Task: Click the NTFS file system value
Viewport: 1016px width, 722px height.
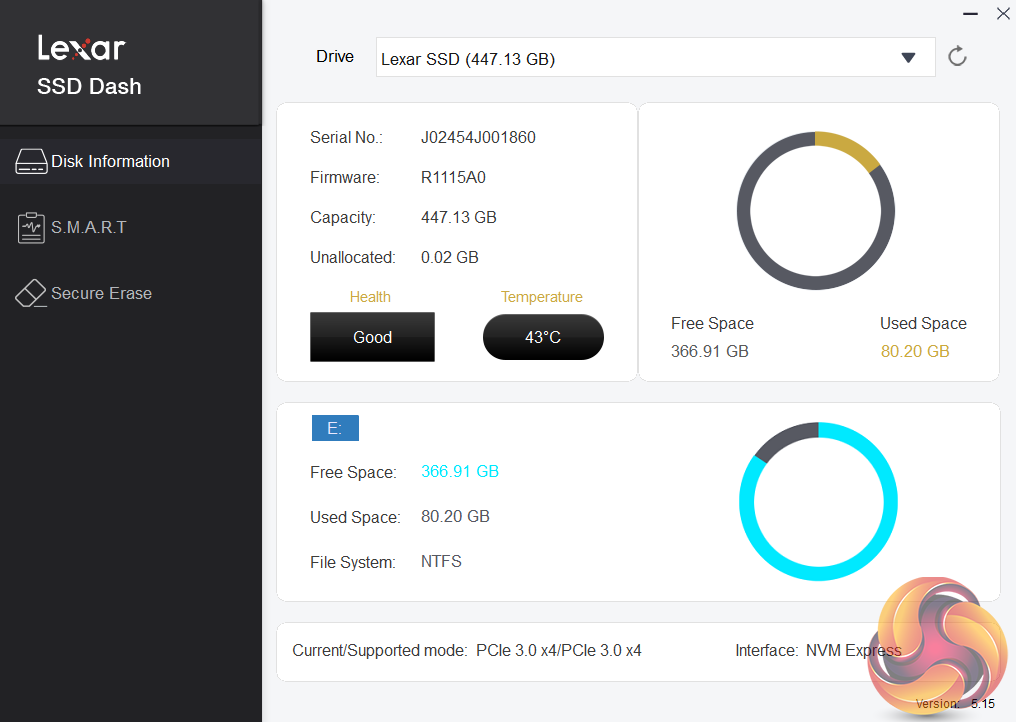Action: 441,561
